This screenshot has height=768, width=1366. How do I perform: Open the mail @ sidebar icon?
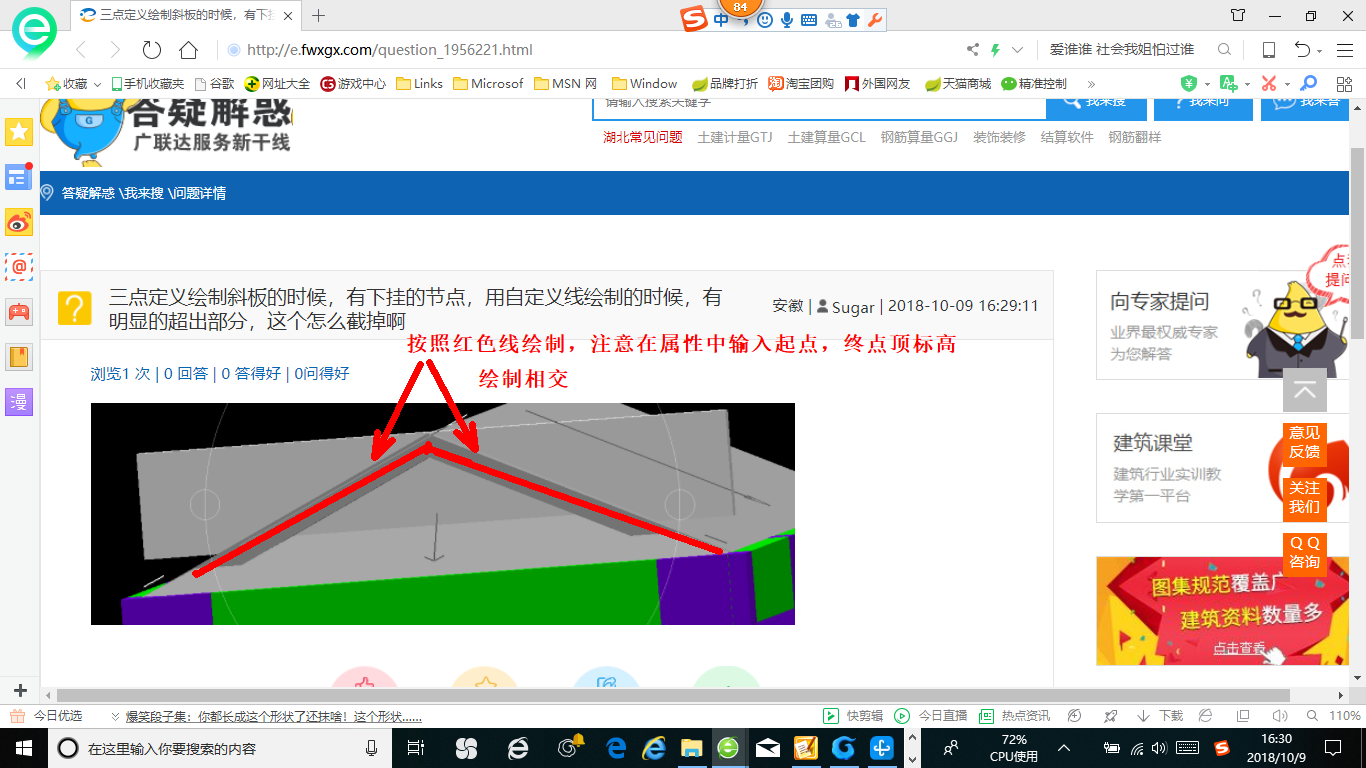click(x=19, y=267)
